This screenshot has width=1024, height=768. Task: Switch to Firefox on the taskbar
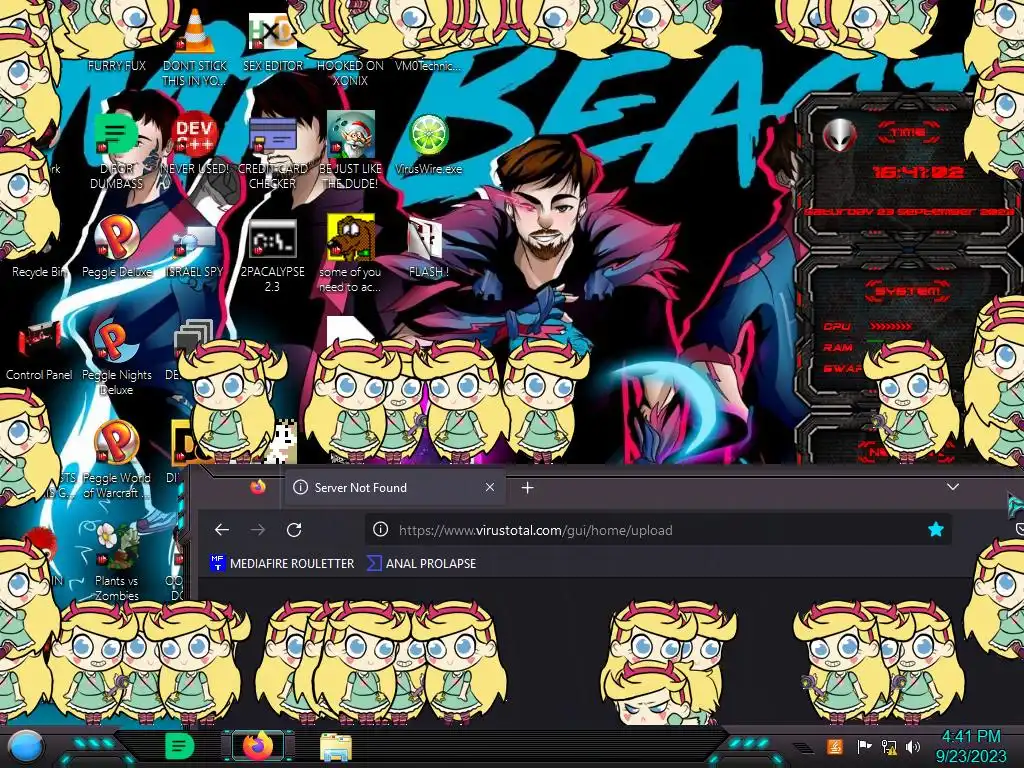pos(258,746)
